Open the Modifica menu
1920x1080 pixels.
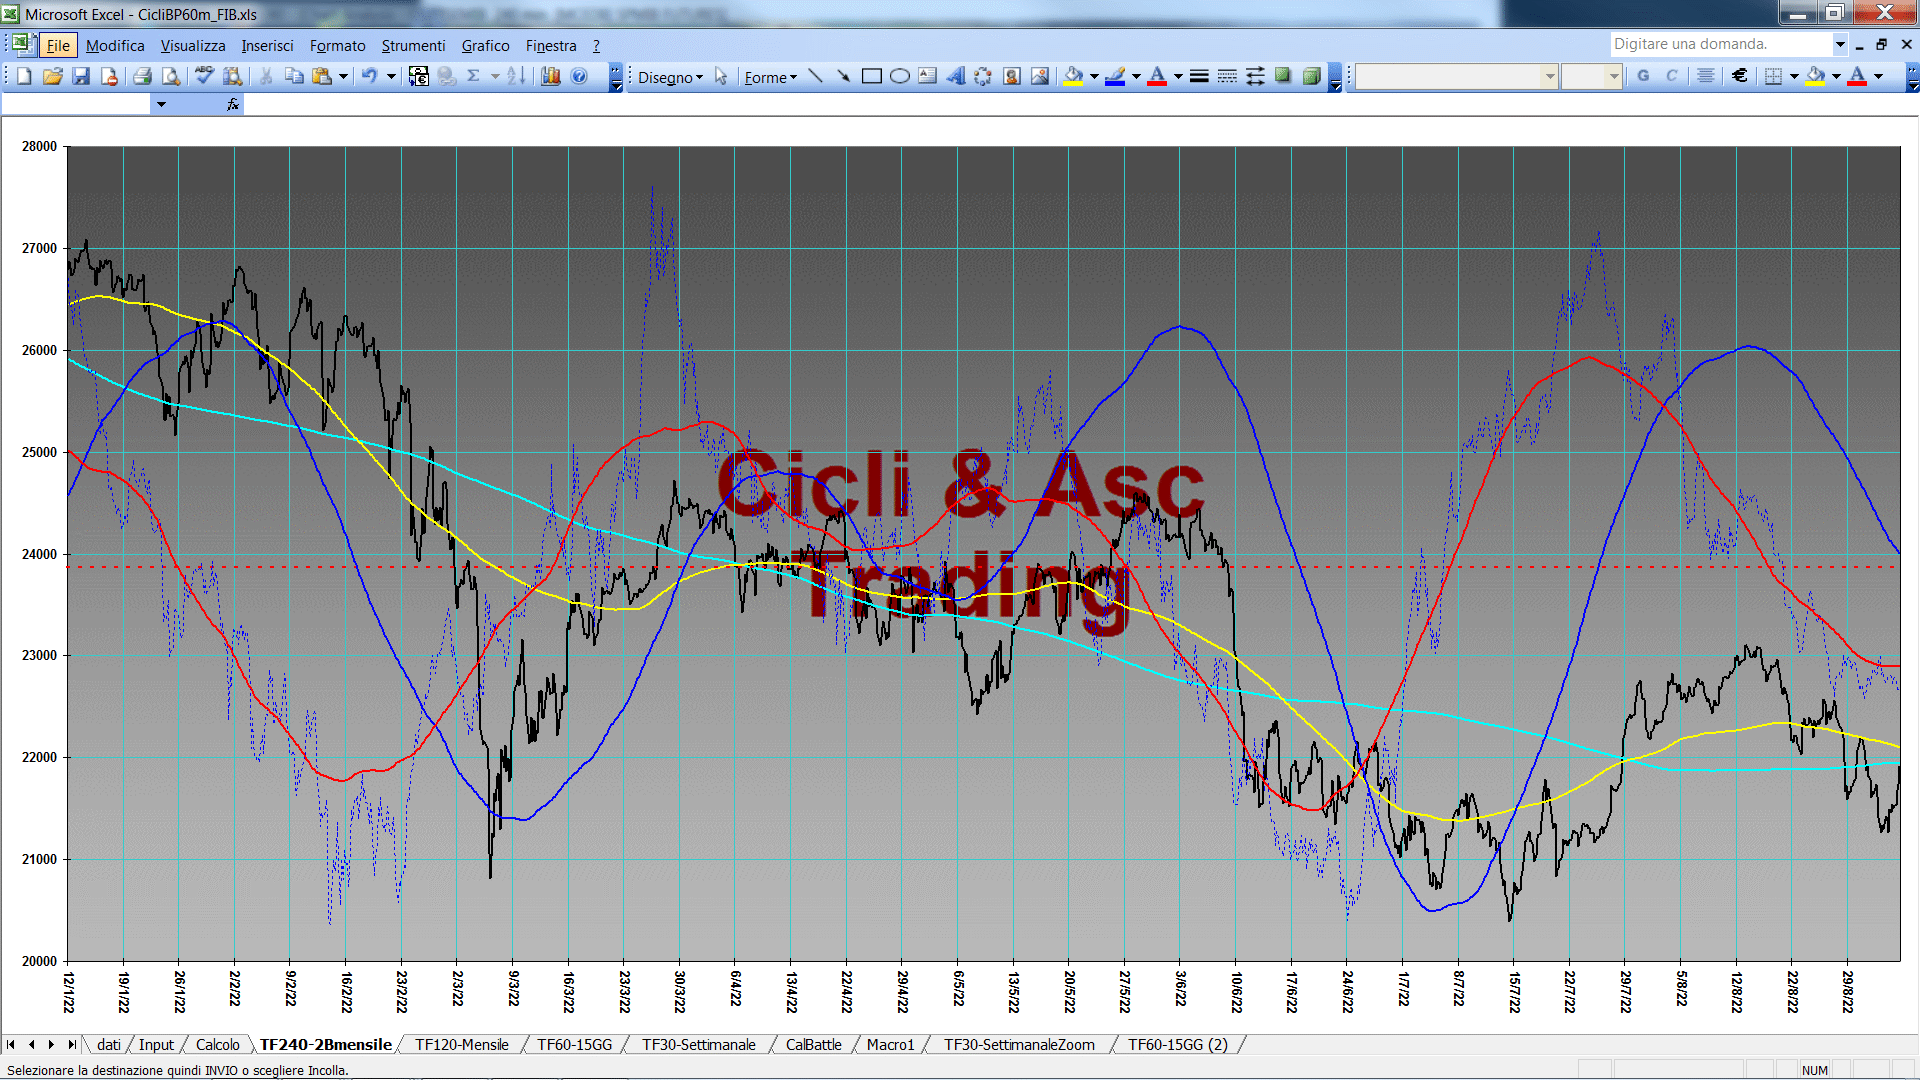pos(115,46)
